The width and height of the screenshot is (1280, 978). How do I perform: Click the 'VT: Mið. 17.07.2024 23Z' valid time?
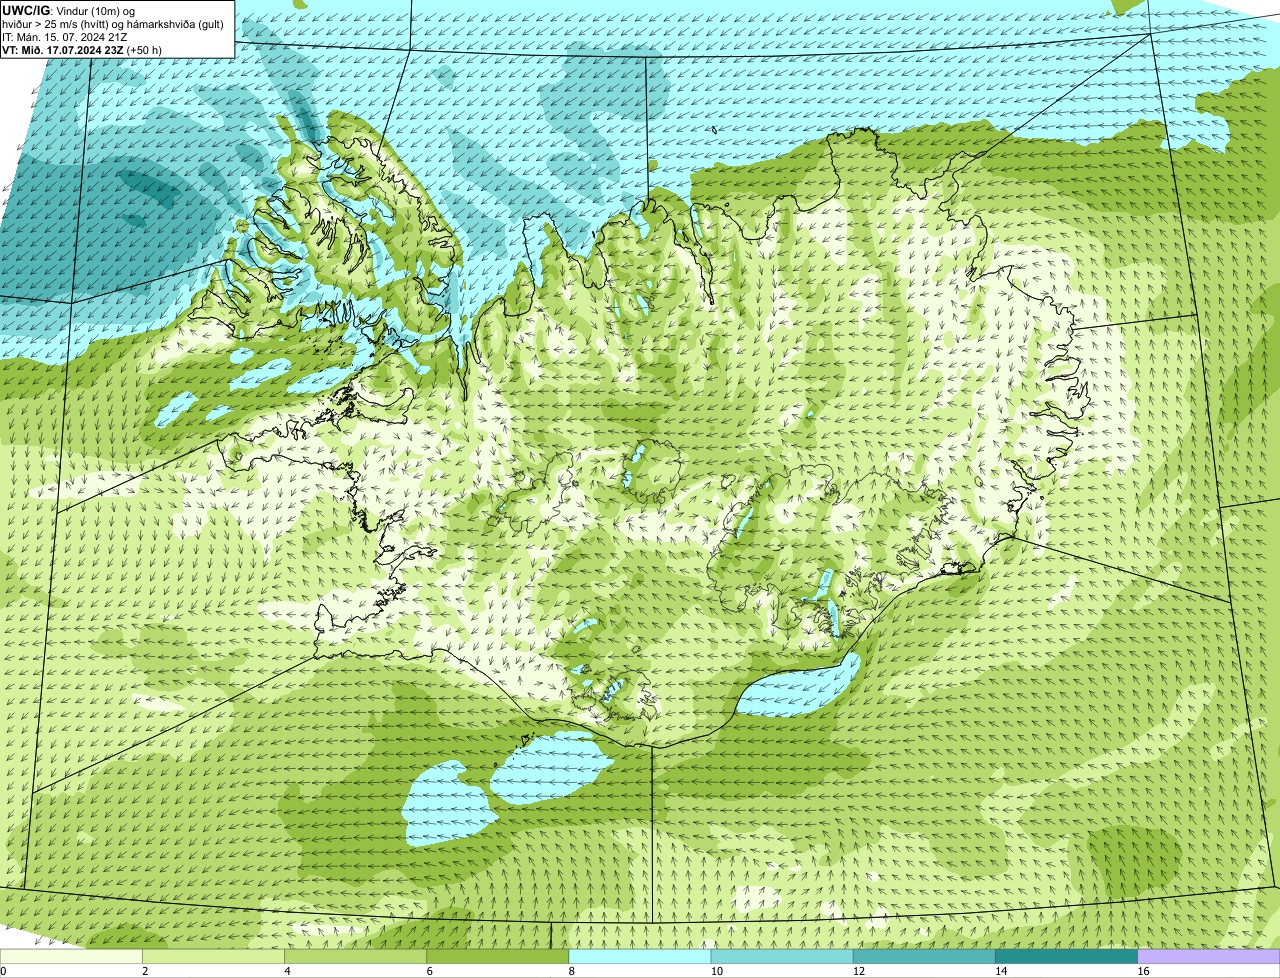coord(63,50)
